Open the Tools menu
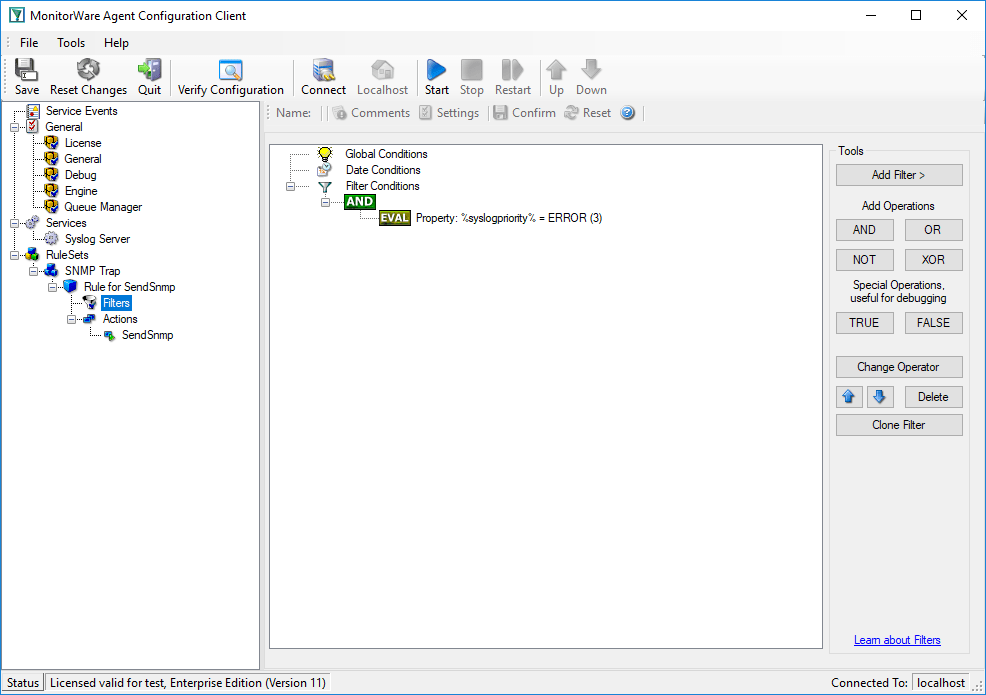Image resolution: width=986 pixels, height=695 pixels. pos(70,43)
